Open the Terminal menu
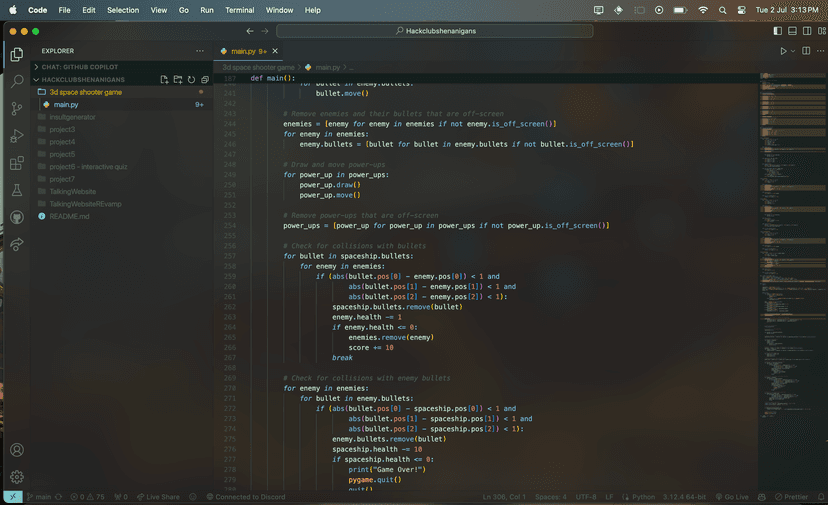 coord(239,9)
